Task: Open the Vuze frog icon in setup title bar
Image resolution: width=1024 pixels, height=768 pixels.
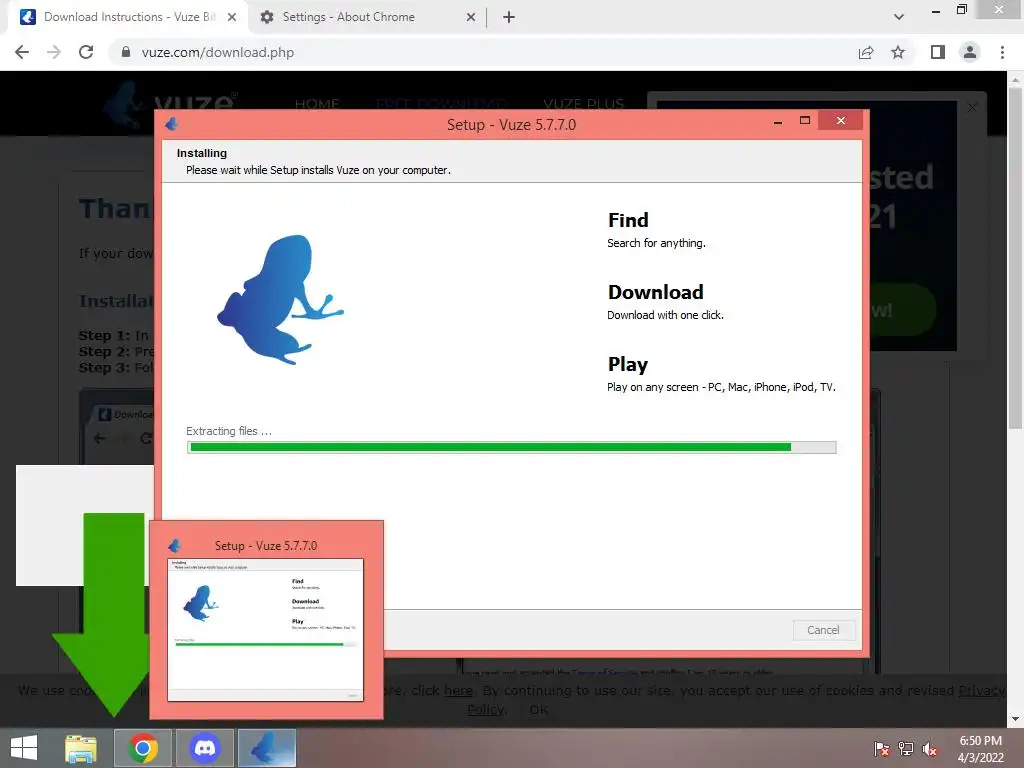Action: 172,123
